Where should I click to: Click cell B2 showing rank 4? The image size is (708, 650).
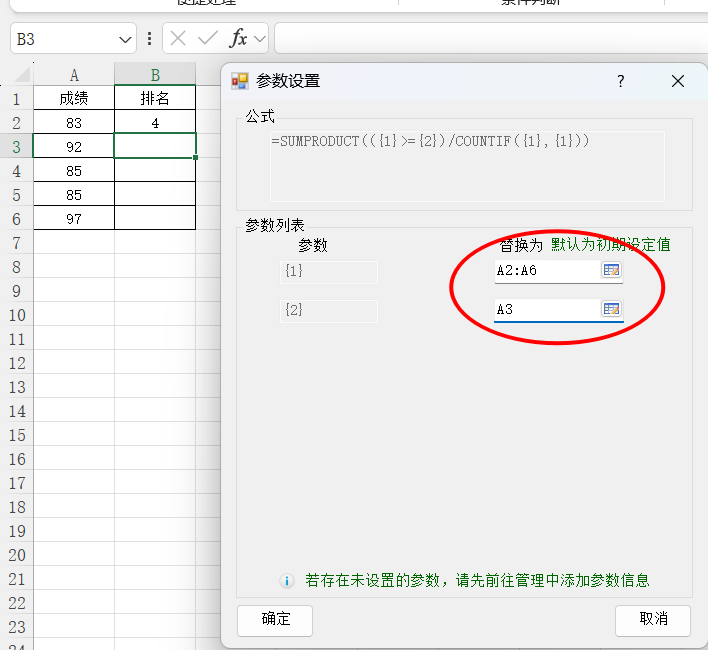tap(155, 123)
